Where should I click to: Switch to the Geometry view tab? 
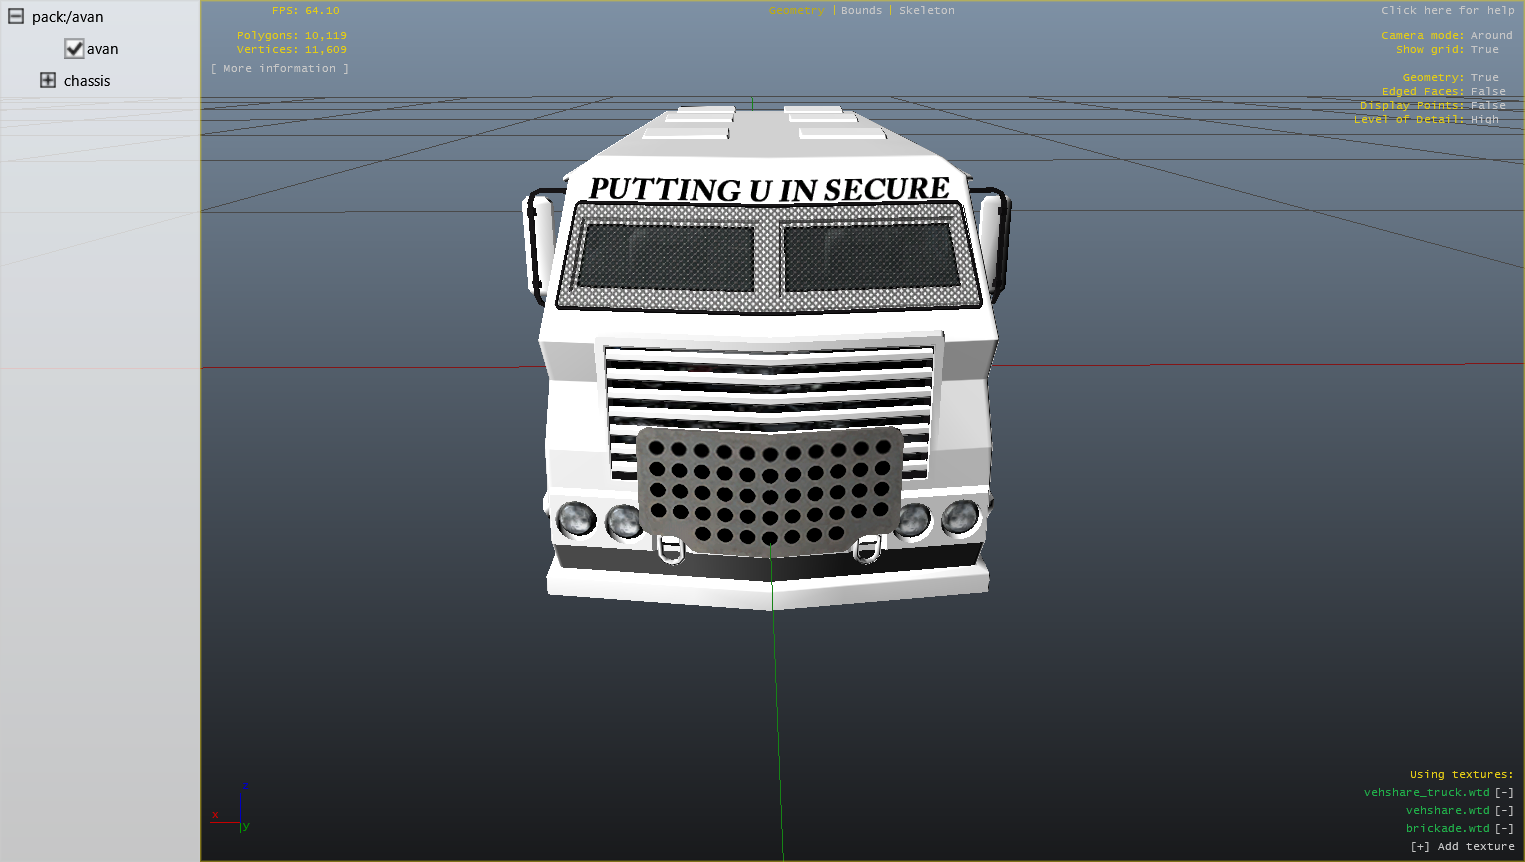[x=796, y=11]
